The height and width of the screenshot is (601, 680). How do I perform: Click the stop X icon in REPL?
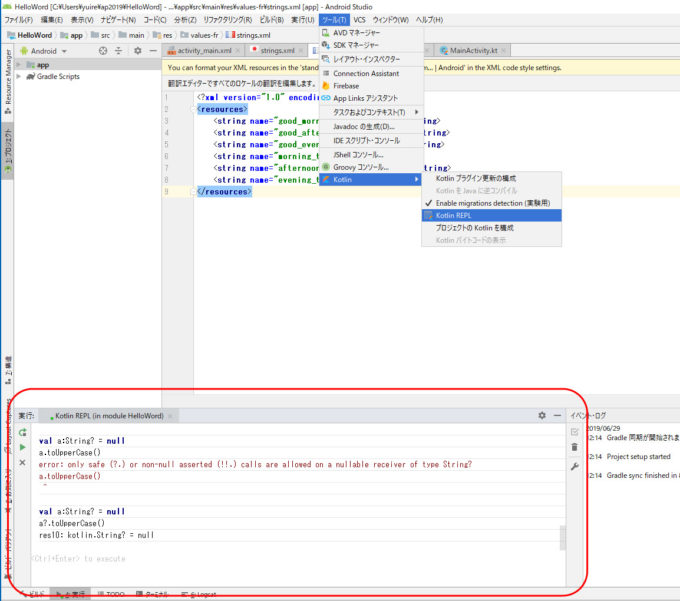pyautogui.click(x=23, y=463)
